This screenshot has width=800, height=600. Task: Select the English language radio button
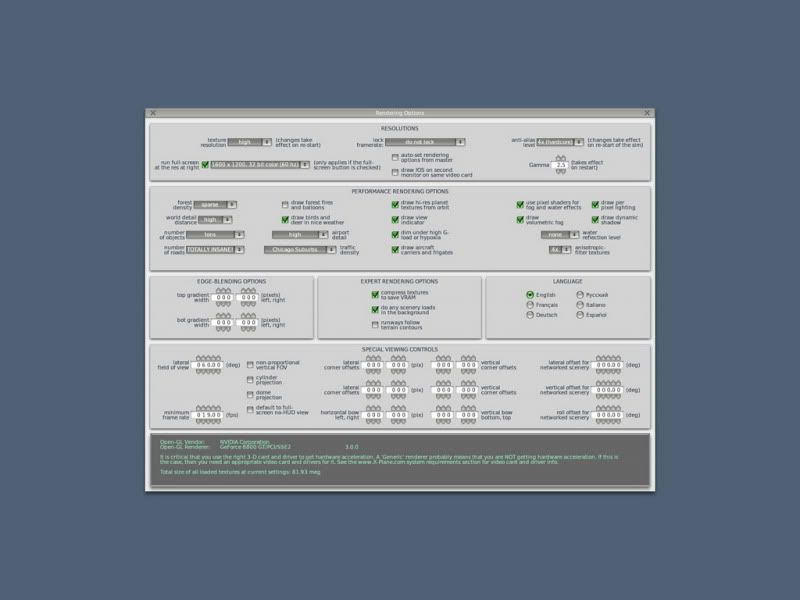(x=530, y=295)
